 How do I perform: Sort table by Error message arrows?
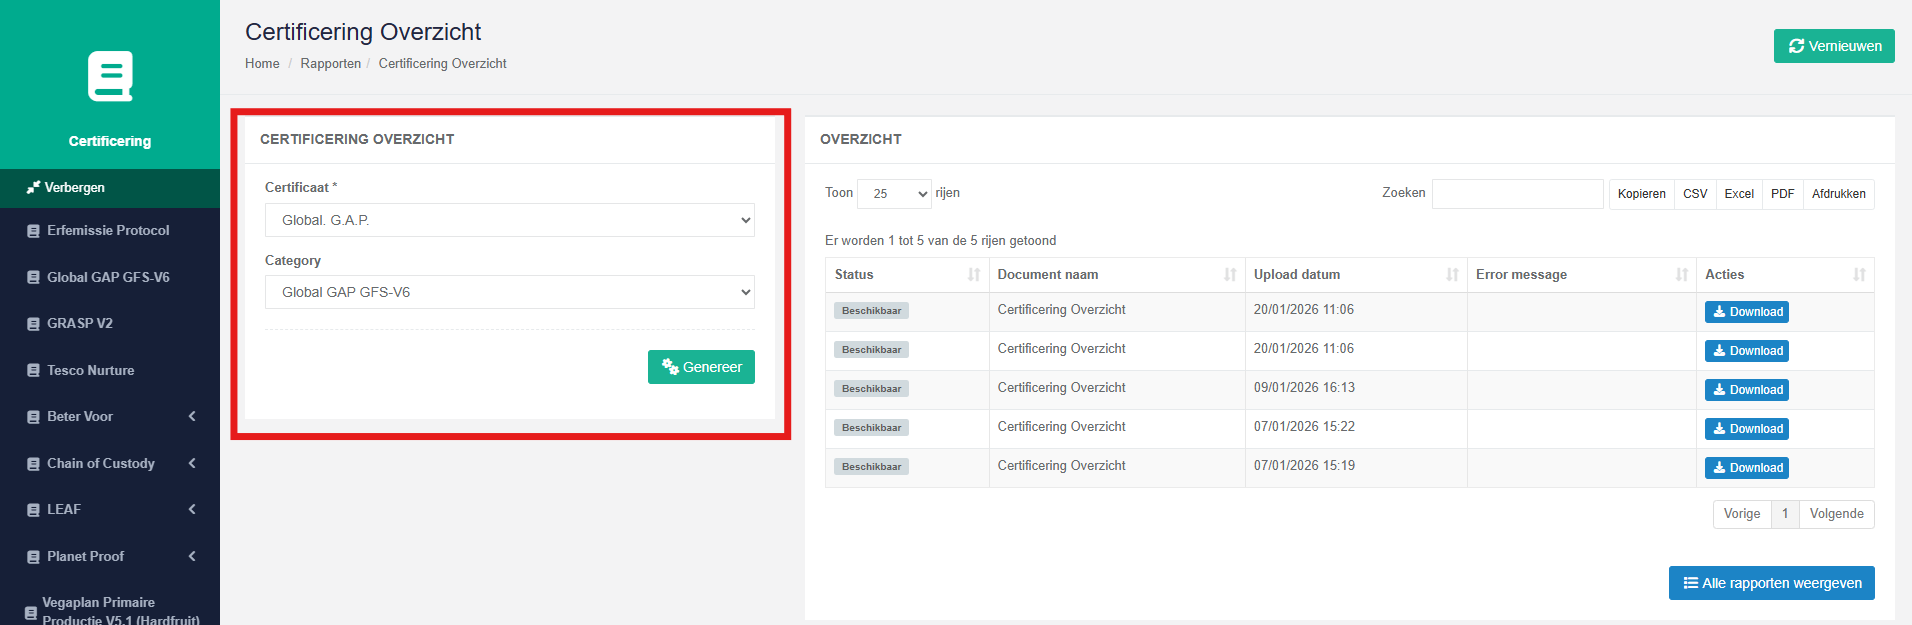[1682, 274]
